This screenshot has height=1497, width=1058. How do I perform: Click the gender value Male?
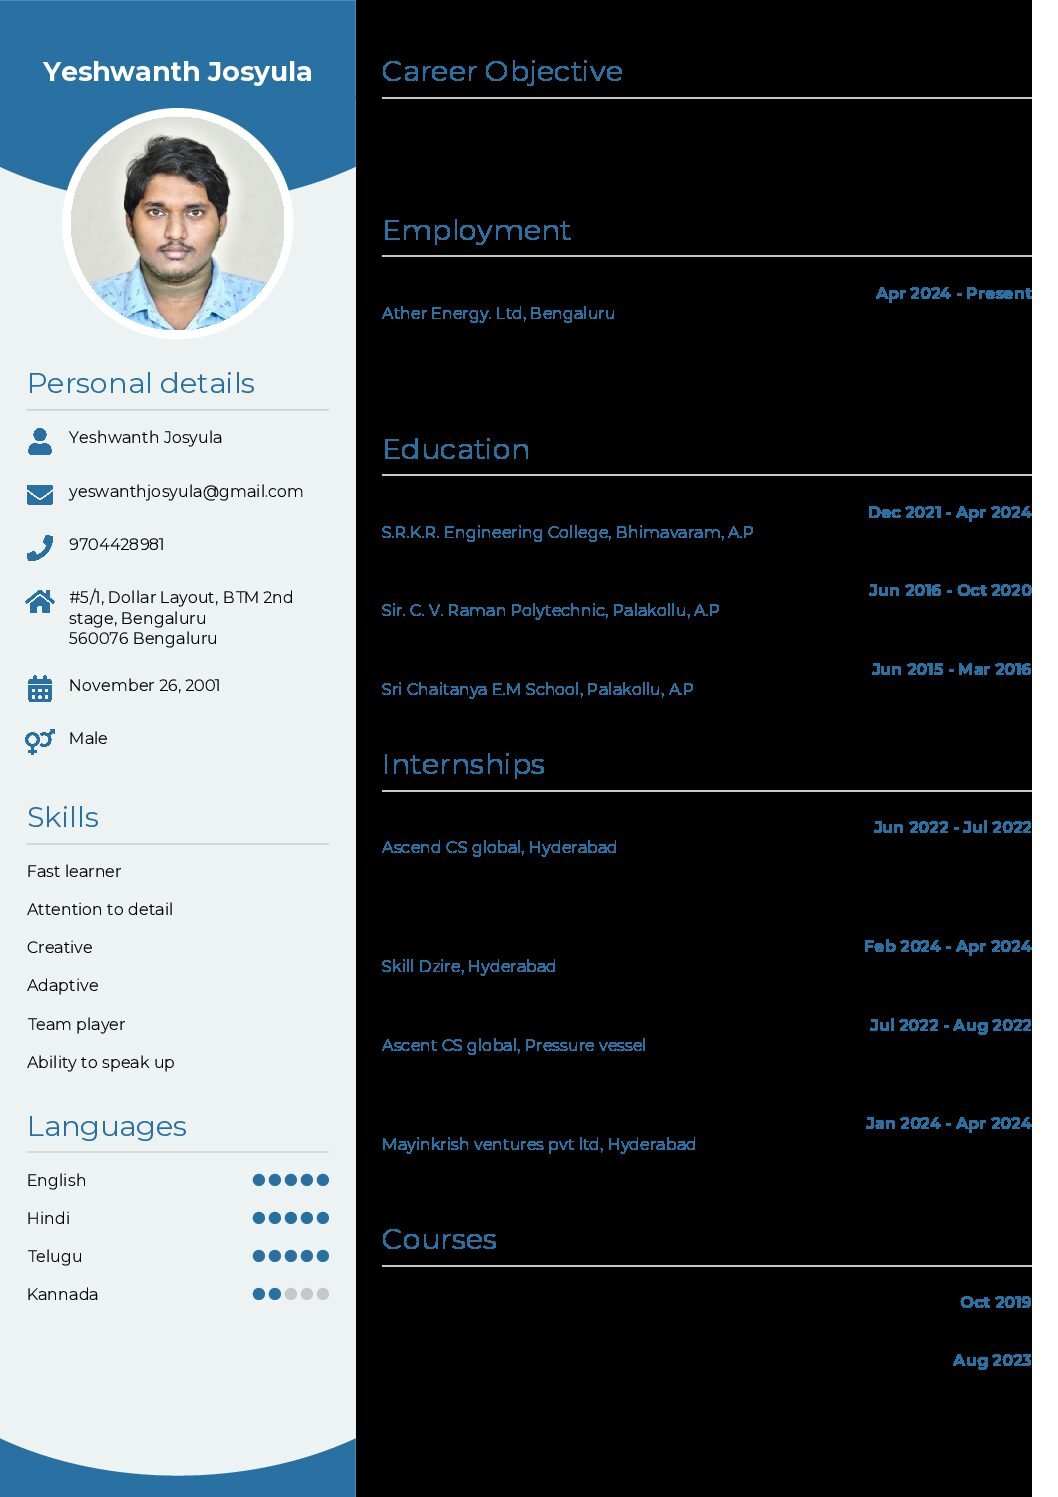[x=88, y=738]
